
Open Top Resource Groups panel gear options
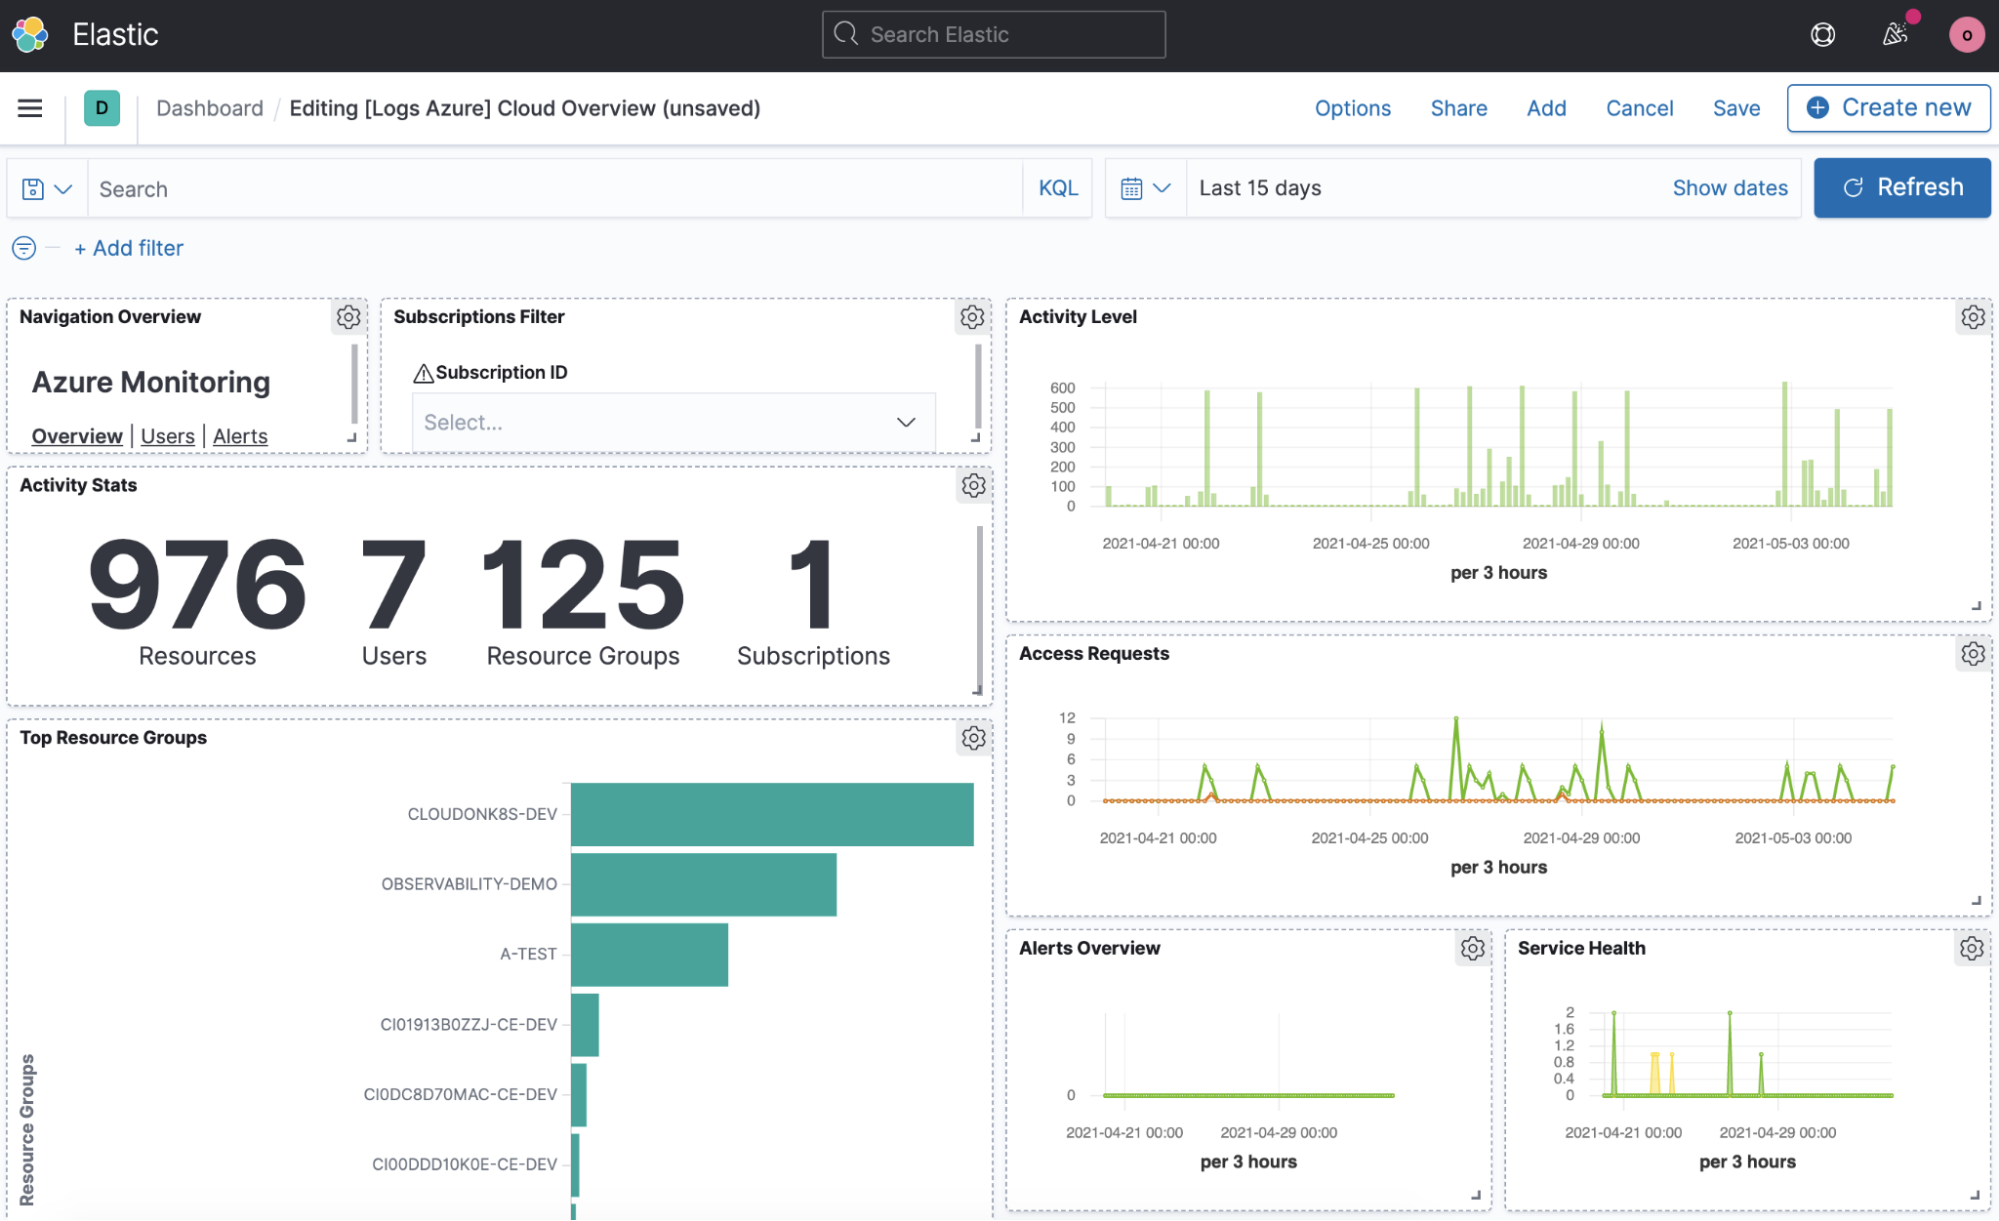point(973,738)
